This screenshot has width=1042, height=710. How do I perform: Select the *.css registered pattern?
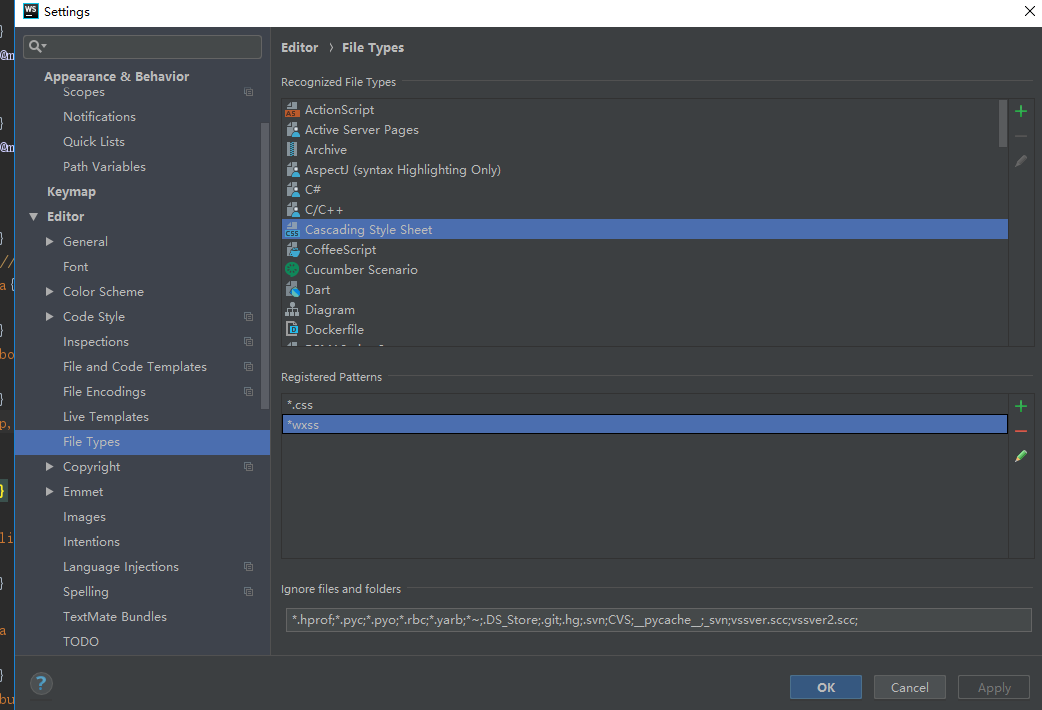[645, 404]
